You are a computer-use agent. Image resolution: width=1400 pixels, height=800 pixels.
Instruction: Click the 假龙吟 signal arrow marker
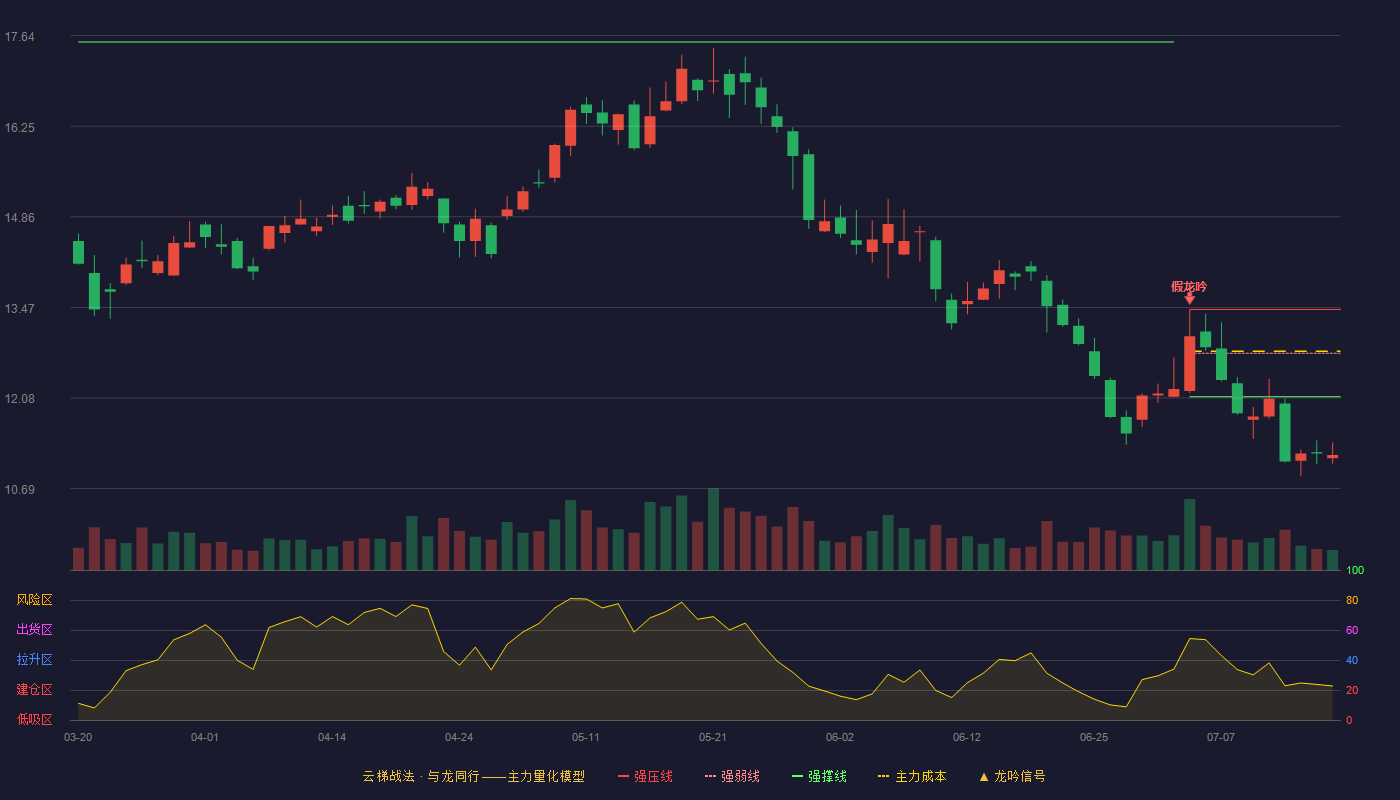1189,299
